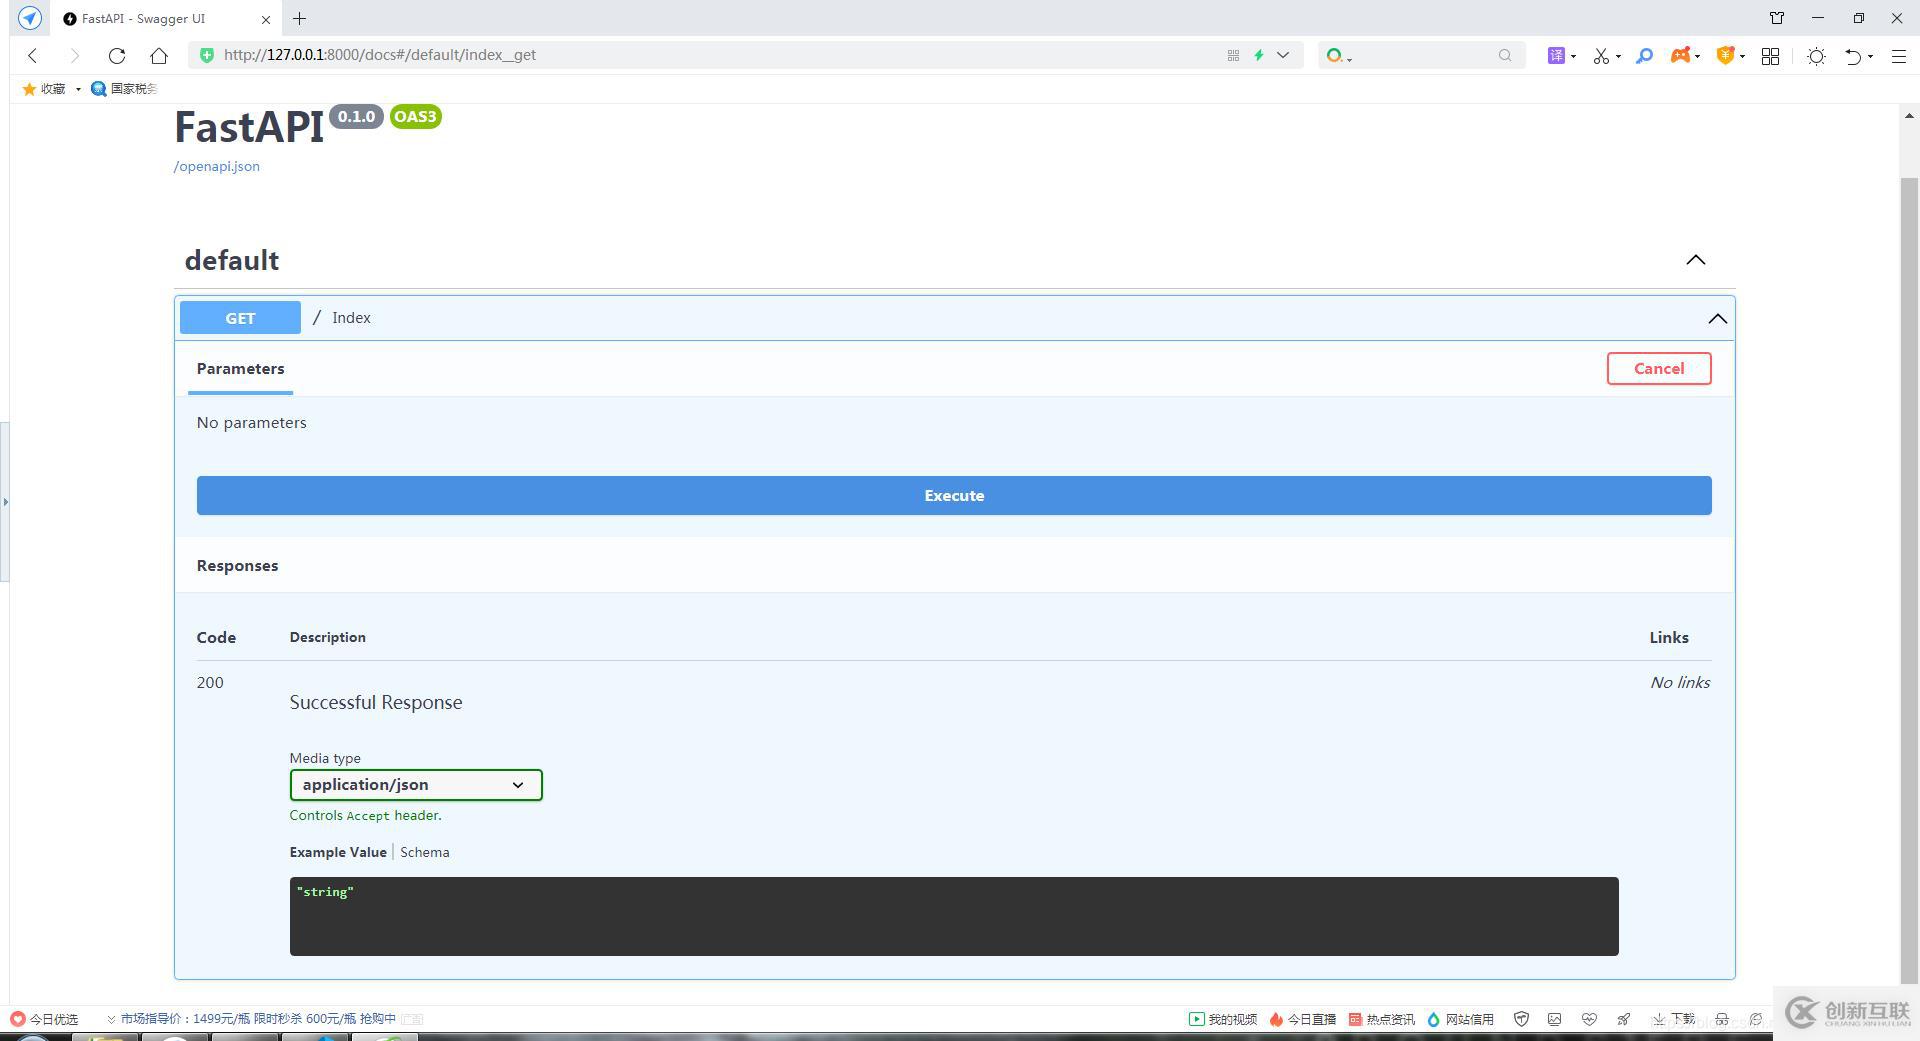
Task: Open the favorites star bookmark button
Action: pos(44,89)
